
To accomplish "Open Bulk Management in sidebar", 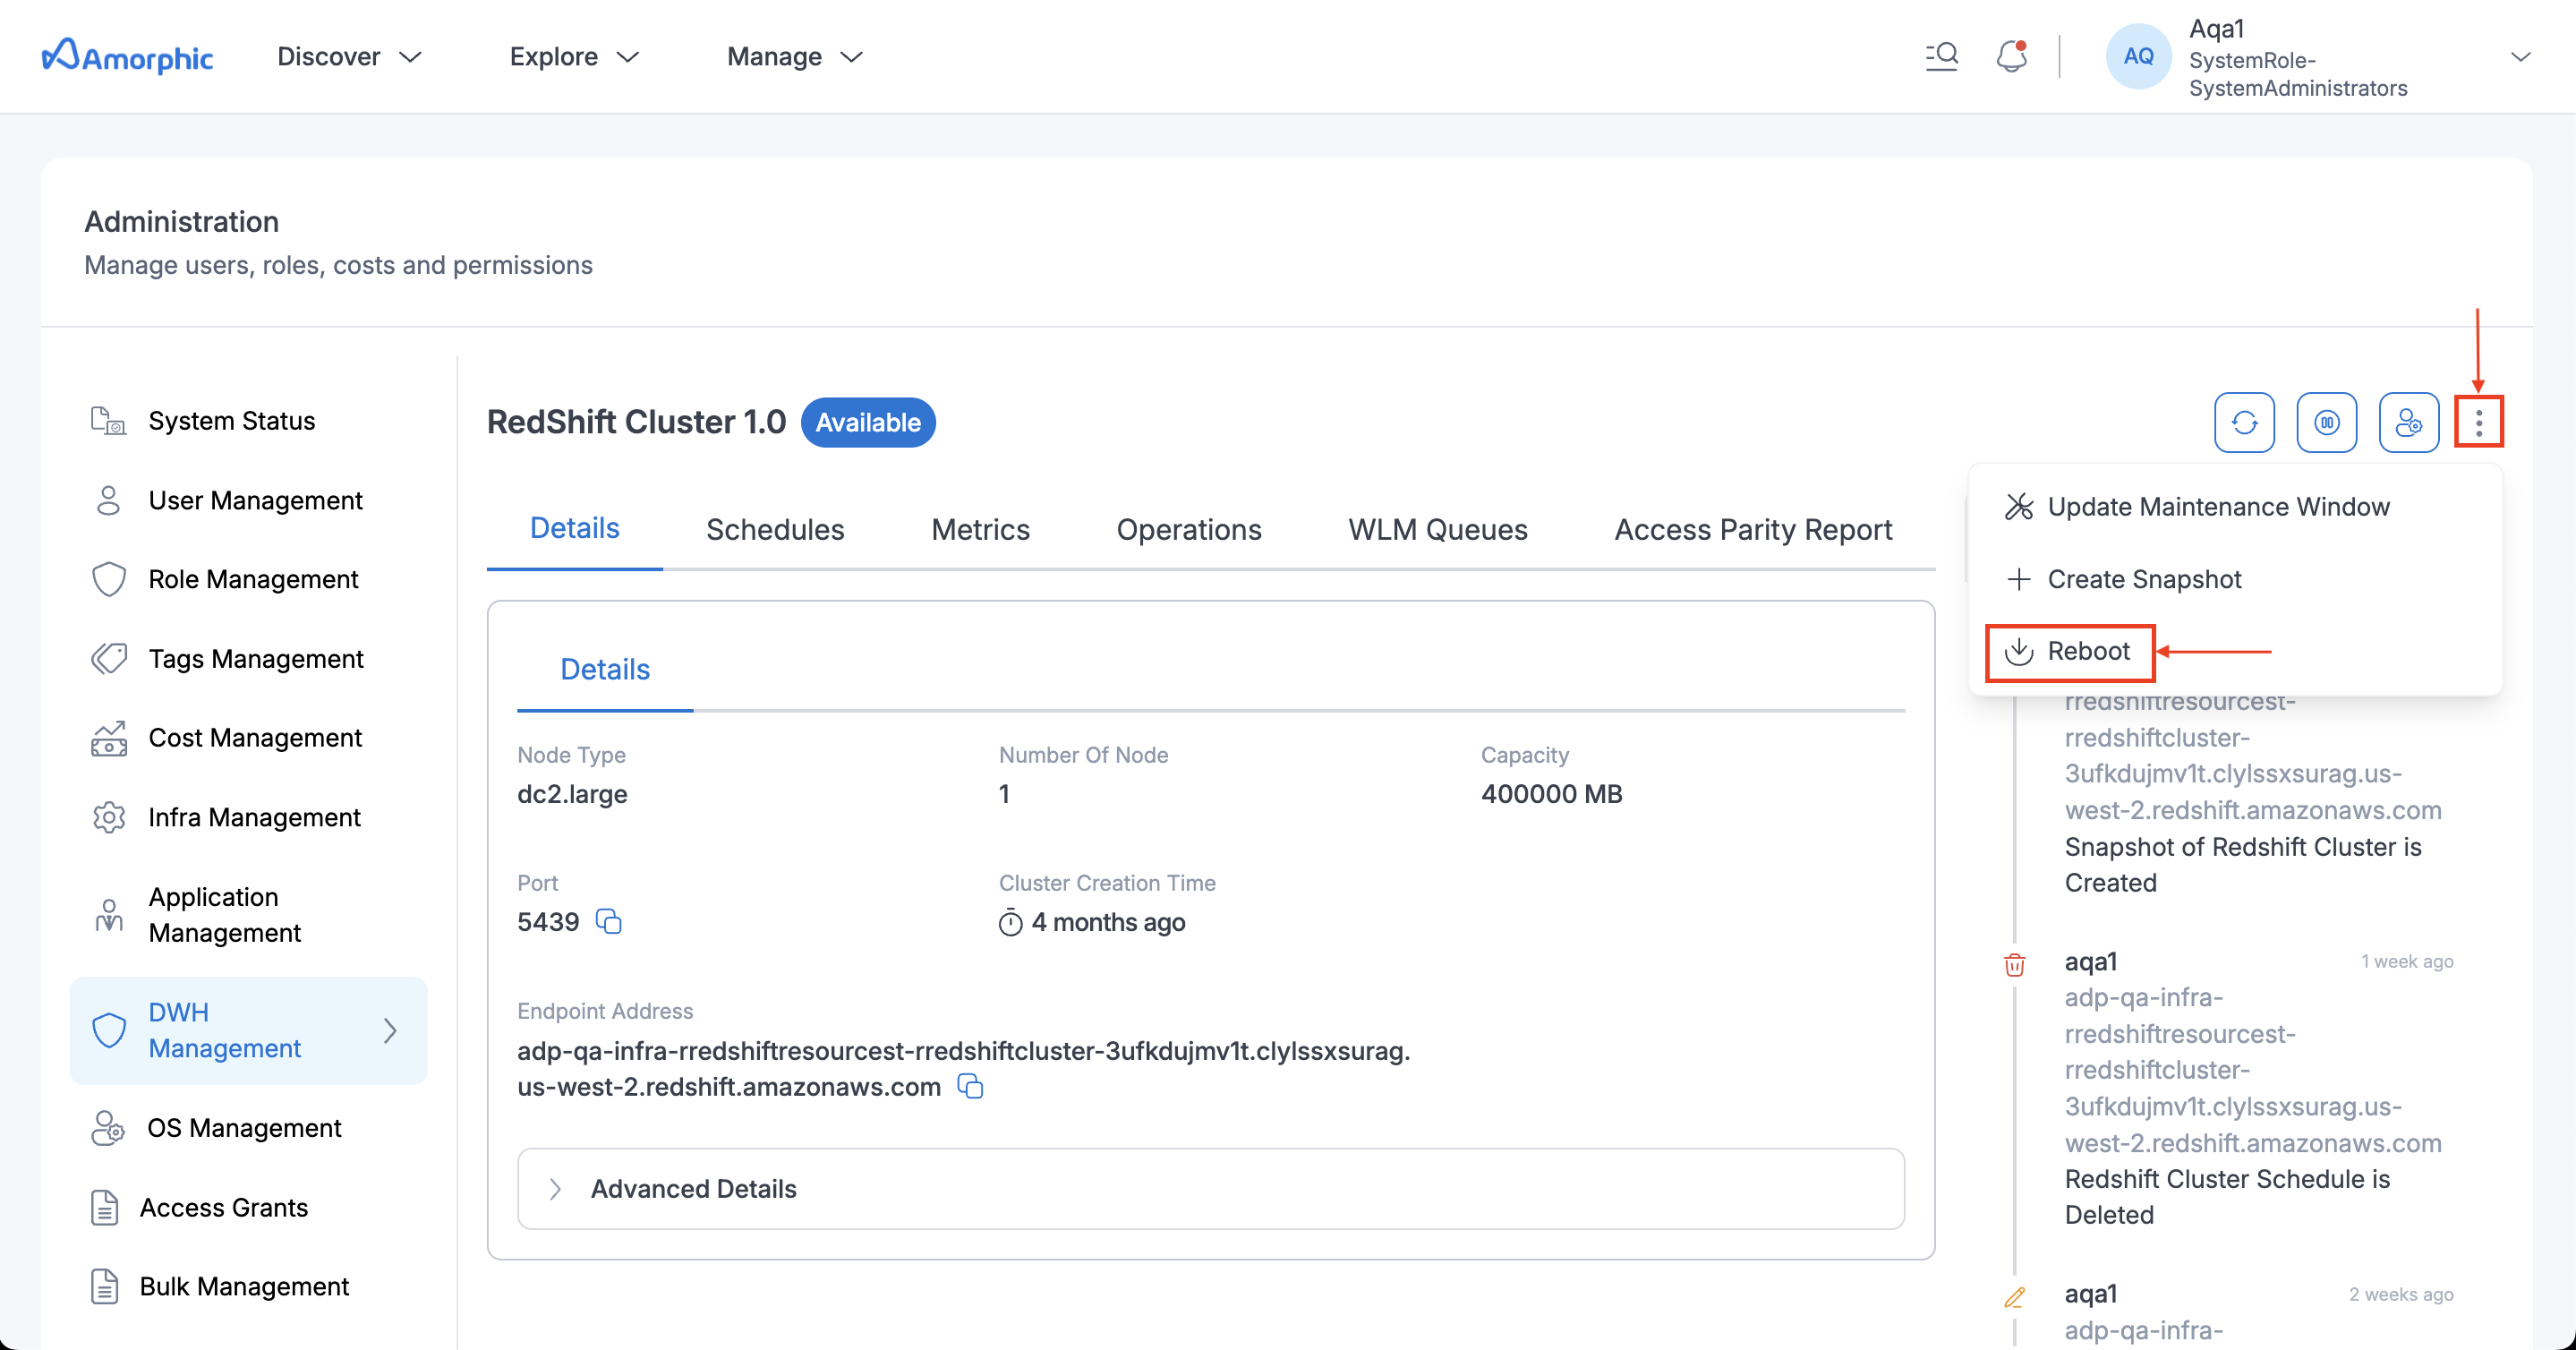I will point(244,1286).
